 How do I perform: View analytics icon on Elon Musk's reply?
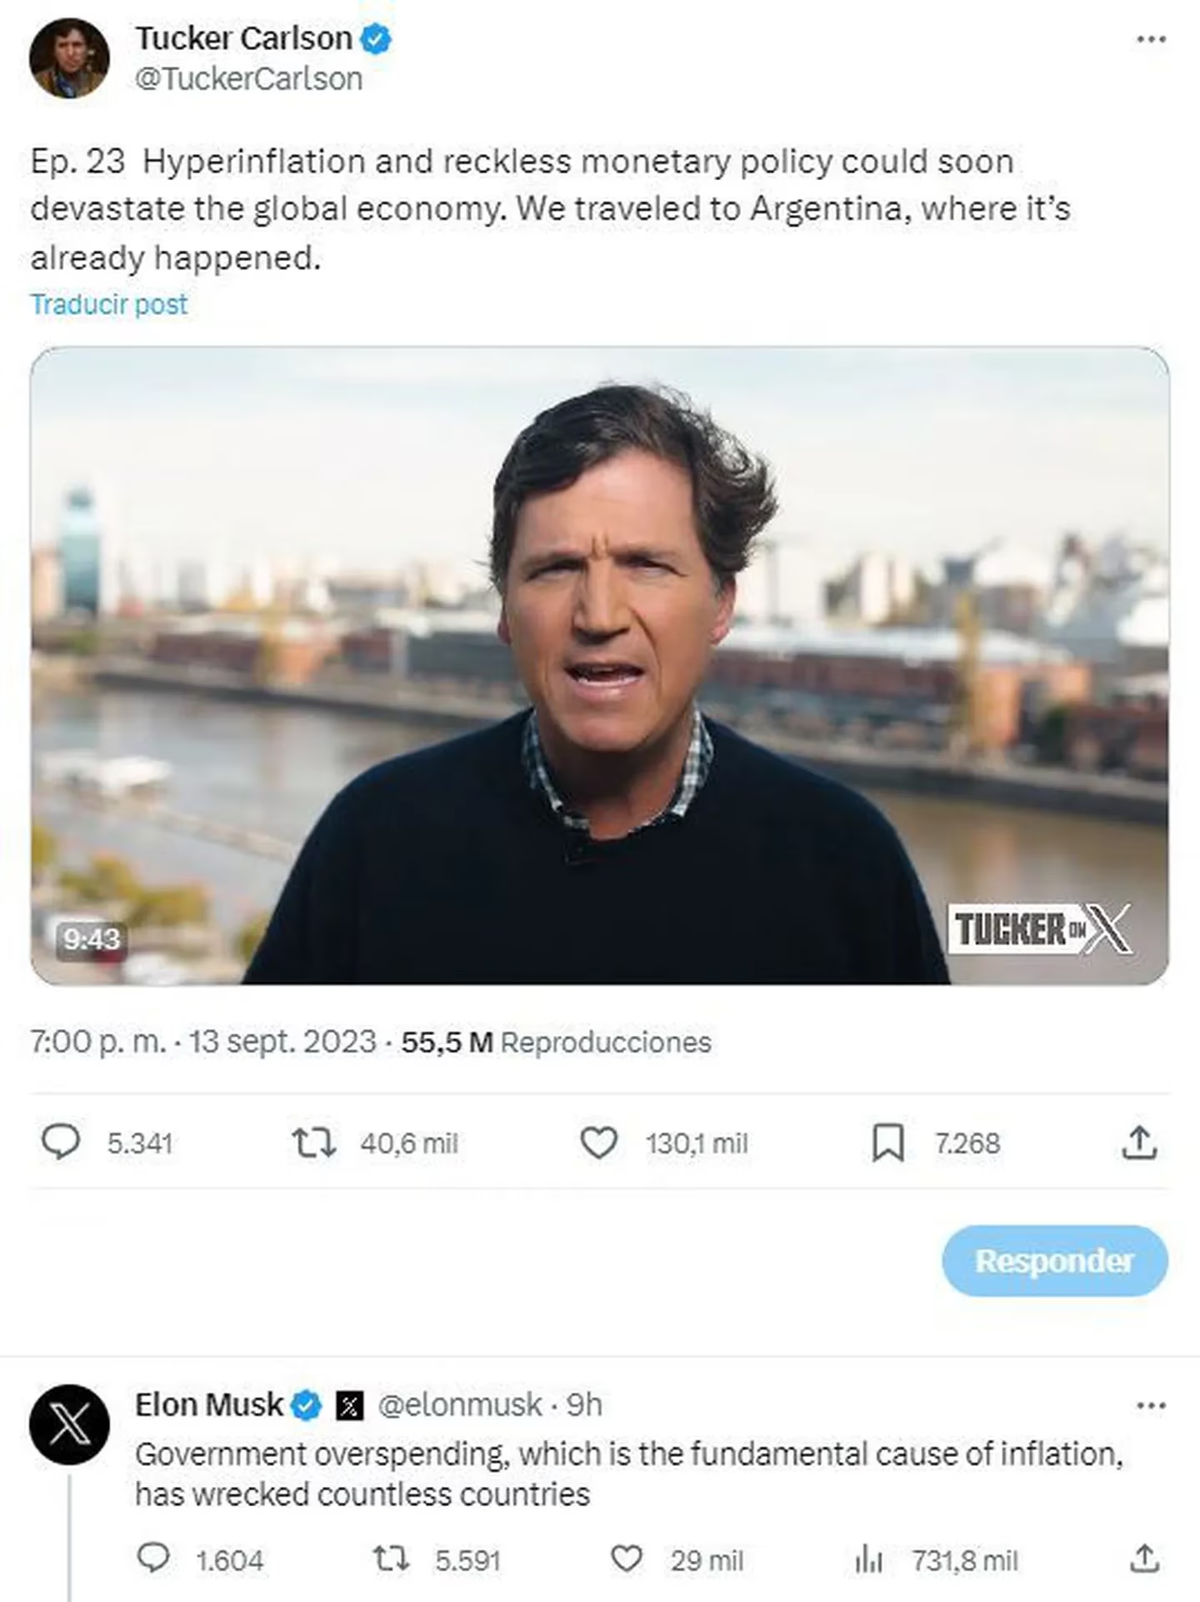click(868, 1558)
